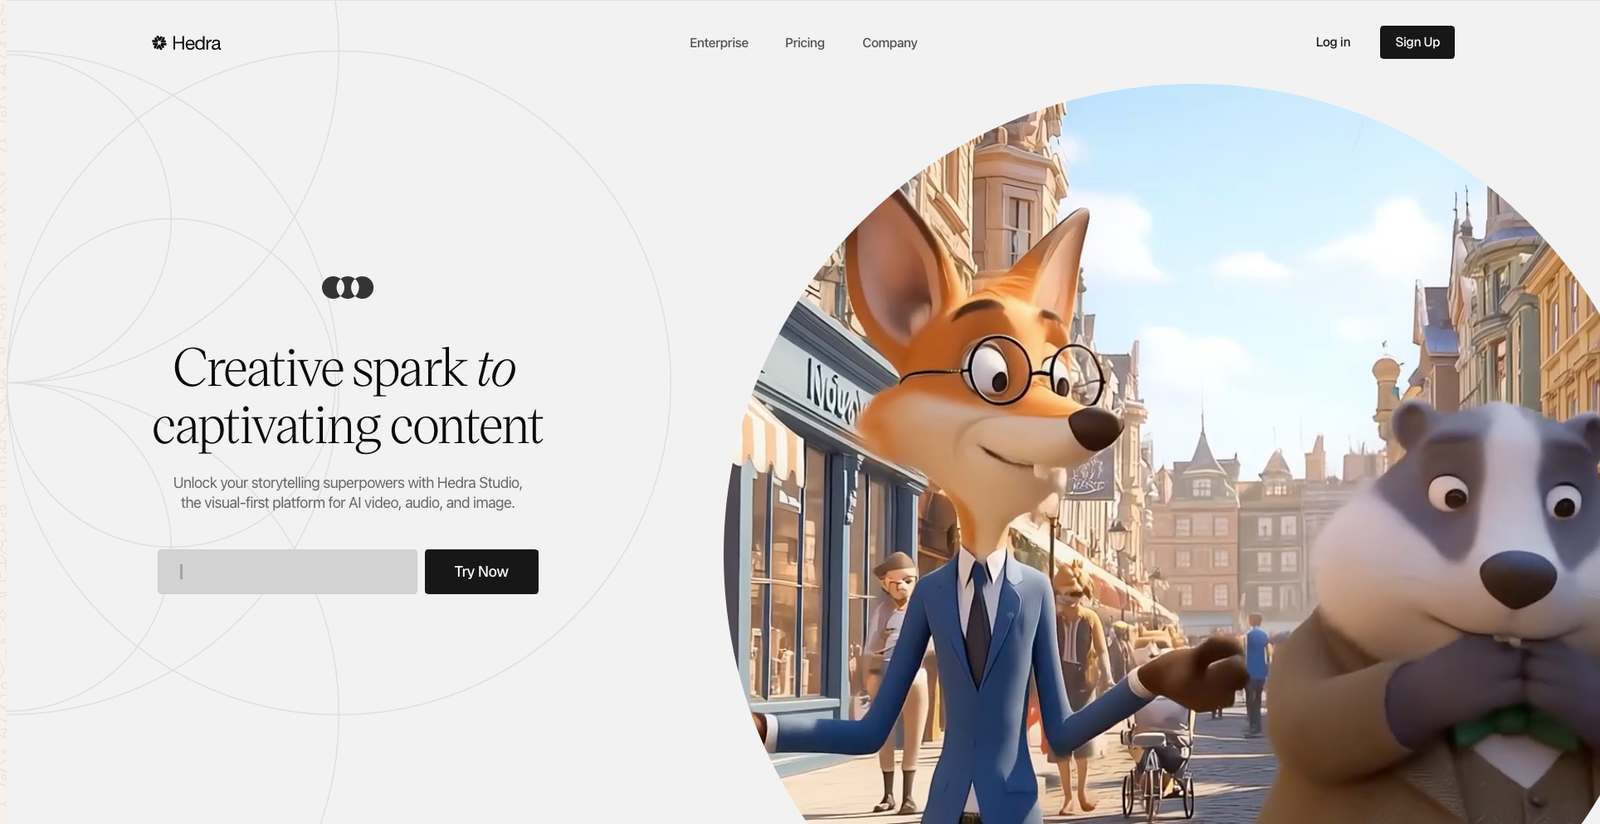Click the three overlapping circles icon
This screenshot has height=824, width=1600.
[347, 288]
